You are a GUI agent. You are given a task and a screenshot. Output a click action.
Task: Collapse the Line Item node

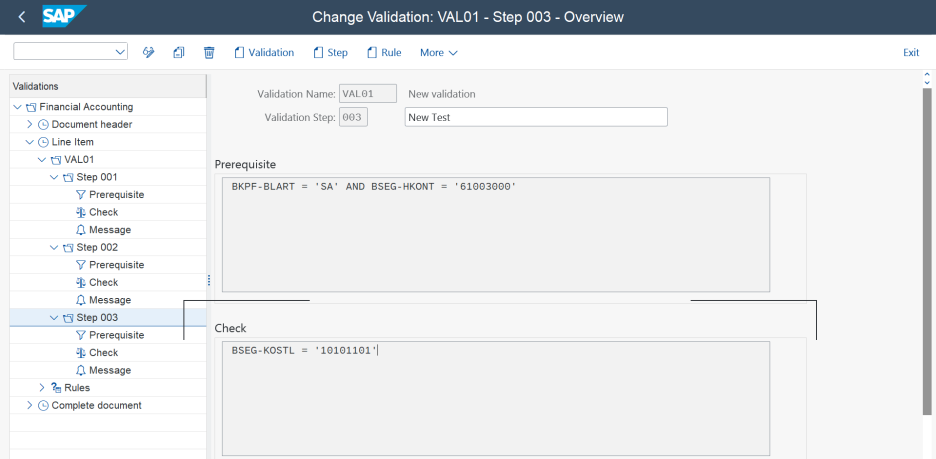29,142
